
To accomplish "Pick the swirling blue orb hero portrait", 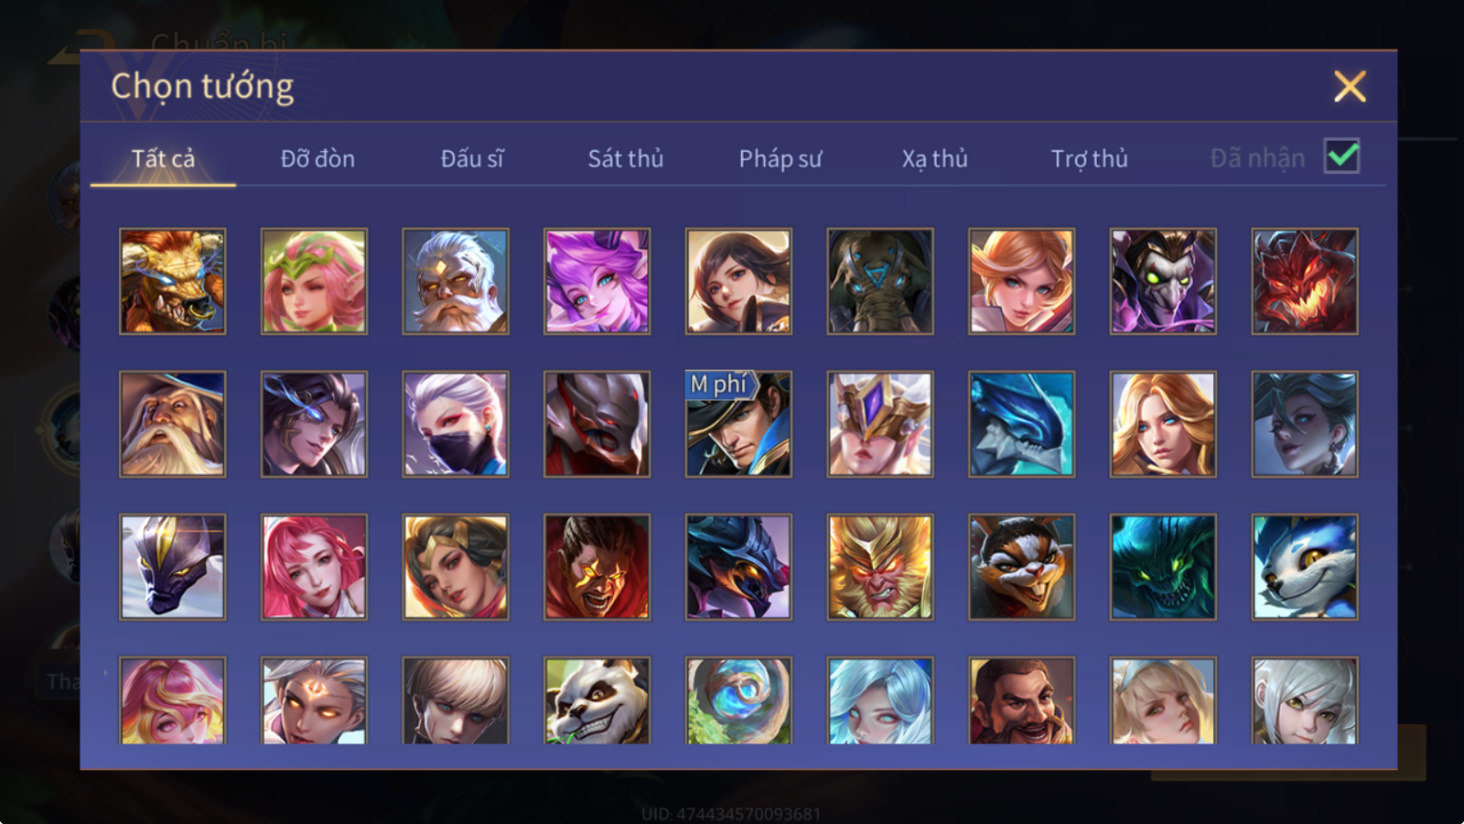I will (x=738, y=700).
